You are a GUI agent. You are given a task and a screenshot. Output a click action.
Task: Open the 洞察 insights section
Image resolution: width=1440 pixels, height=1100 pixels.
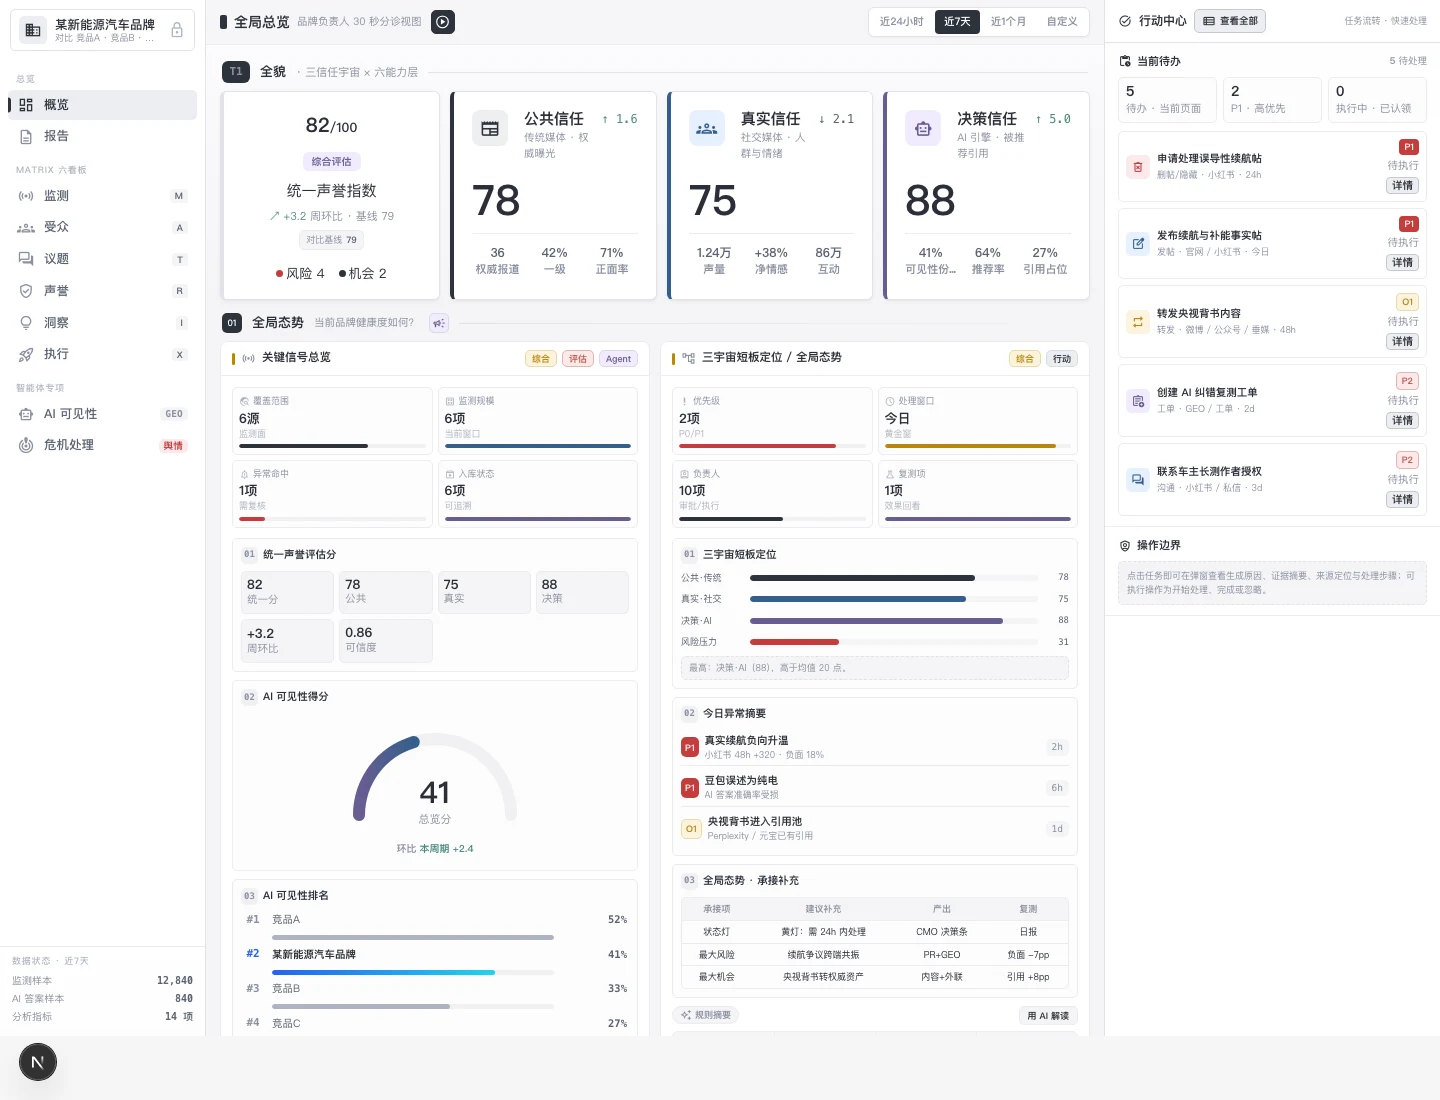coord(102,323)
